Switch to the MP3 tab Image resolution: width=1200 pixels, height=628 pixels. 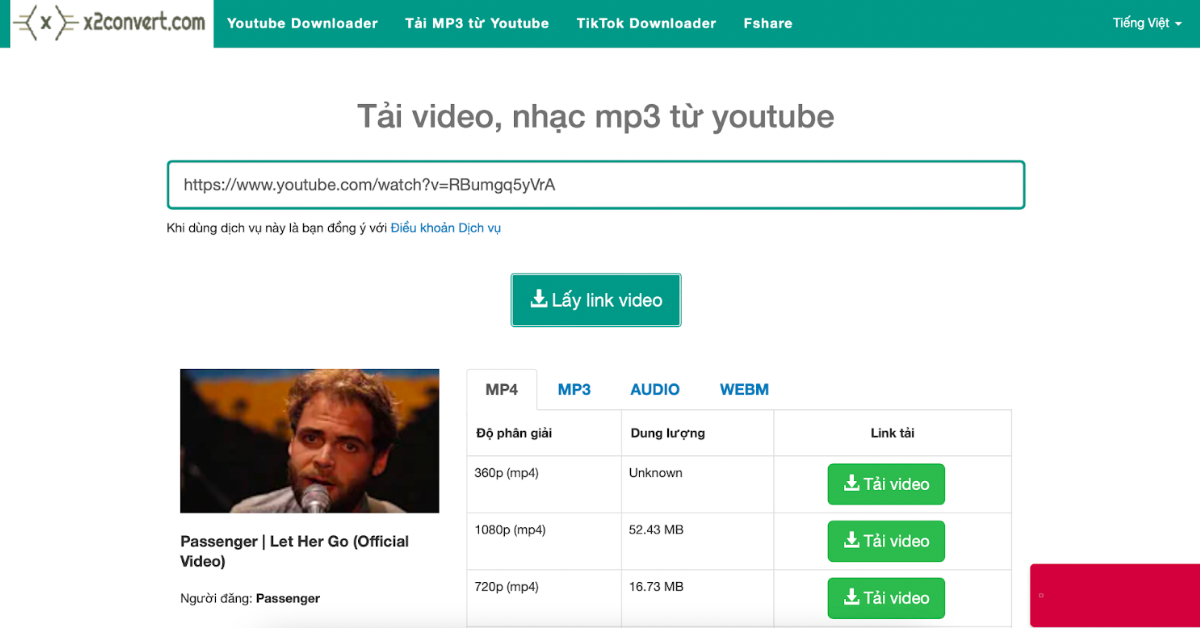pyautogui.click(x=574, y=389)
